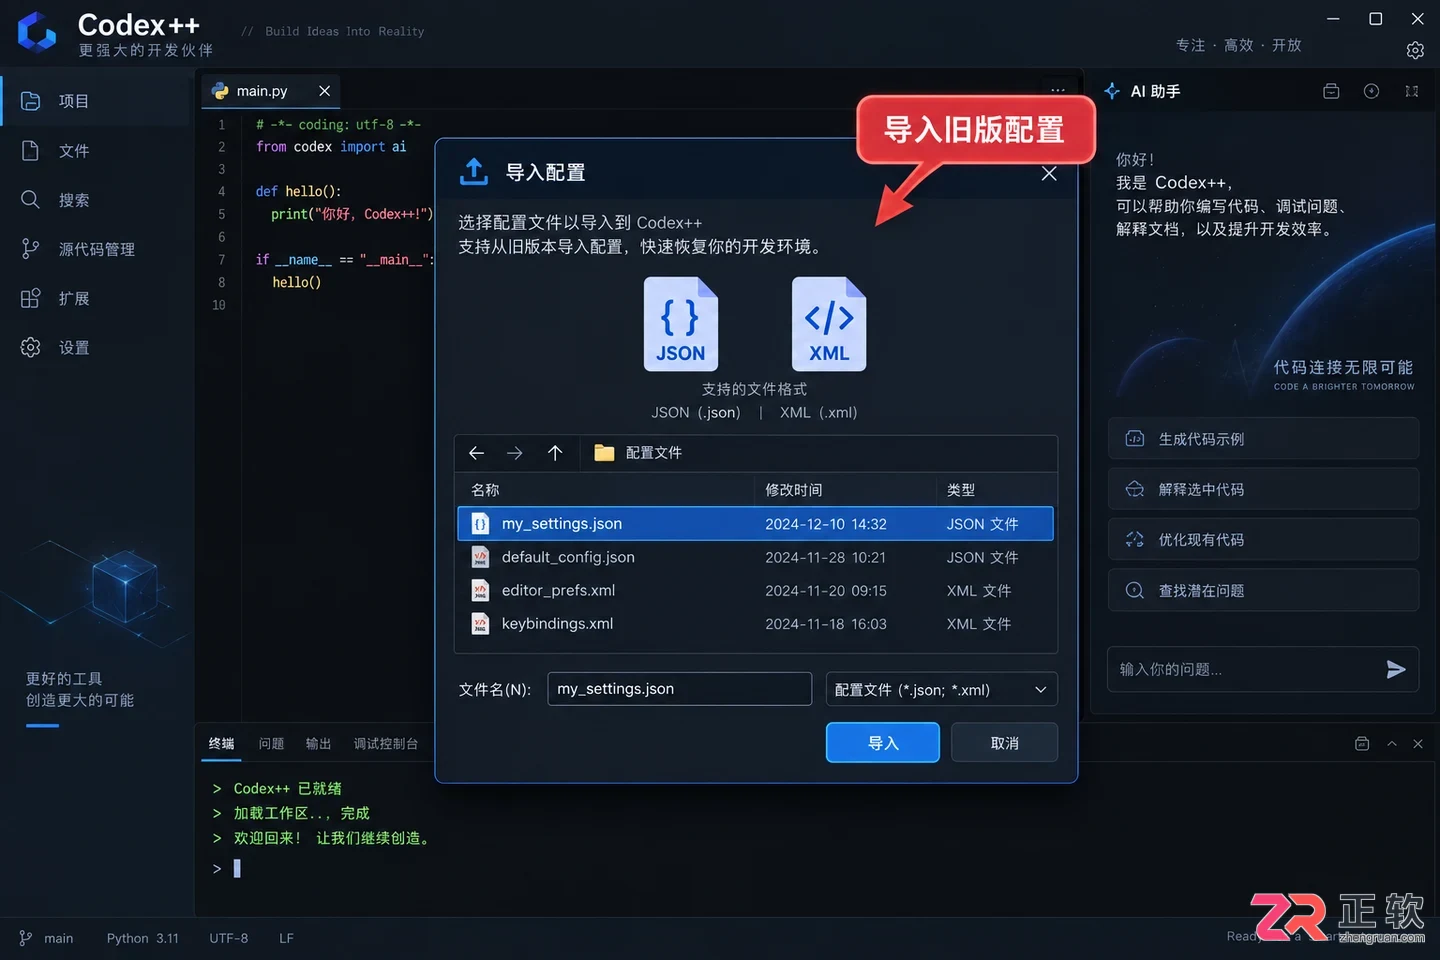Click the main branch status indicator
Screen dimensions: 1440x960
[x=46, y=938]
